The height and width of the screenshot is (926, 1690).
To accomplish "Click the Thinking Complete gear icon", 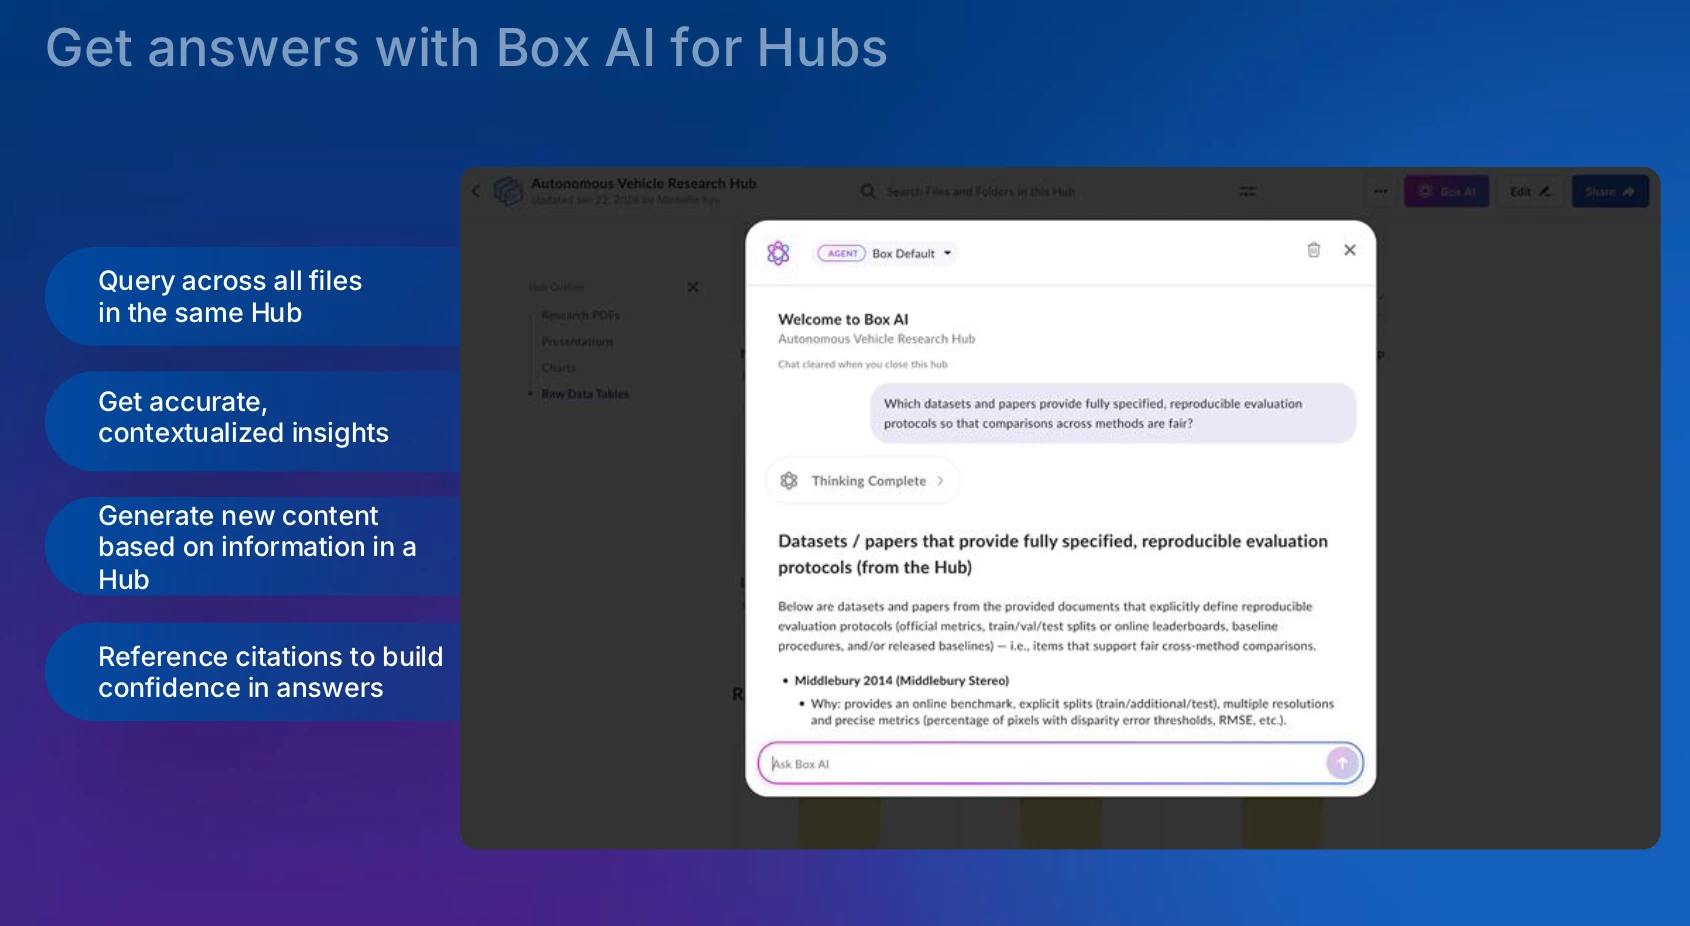I will pyautogui.click(x=789, y=481).
